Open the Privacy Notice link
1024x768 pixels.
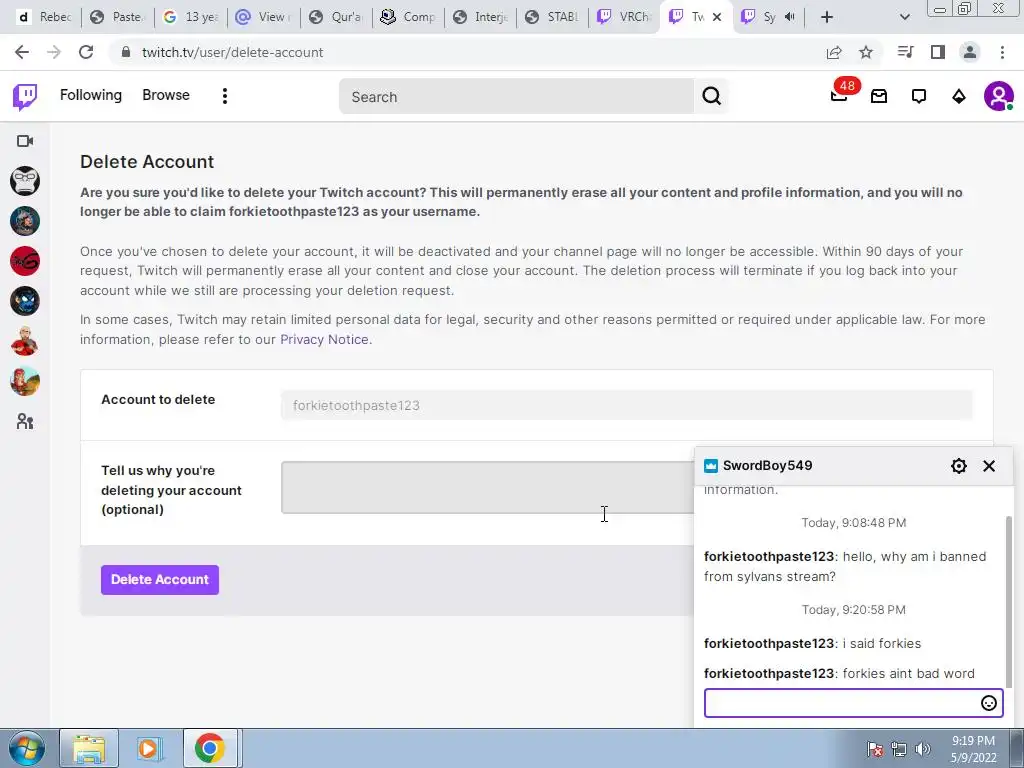point(324,340)
